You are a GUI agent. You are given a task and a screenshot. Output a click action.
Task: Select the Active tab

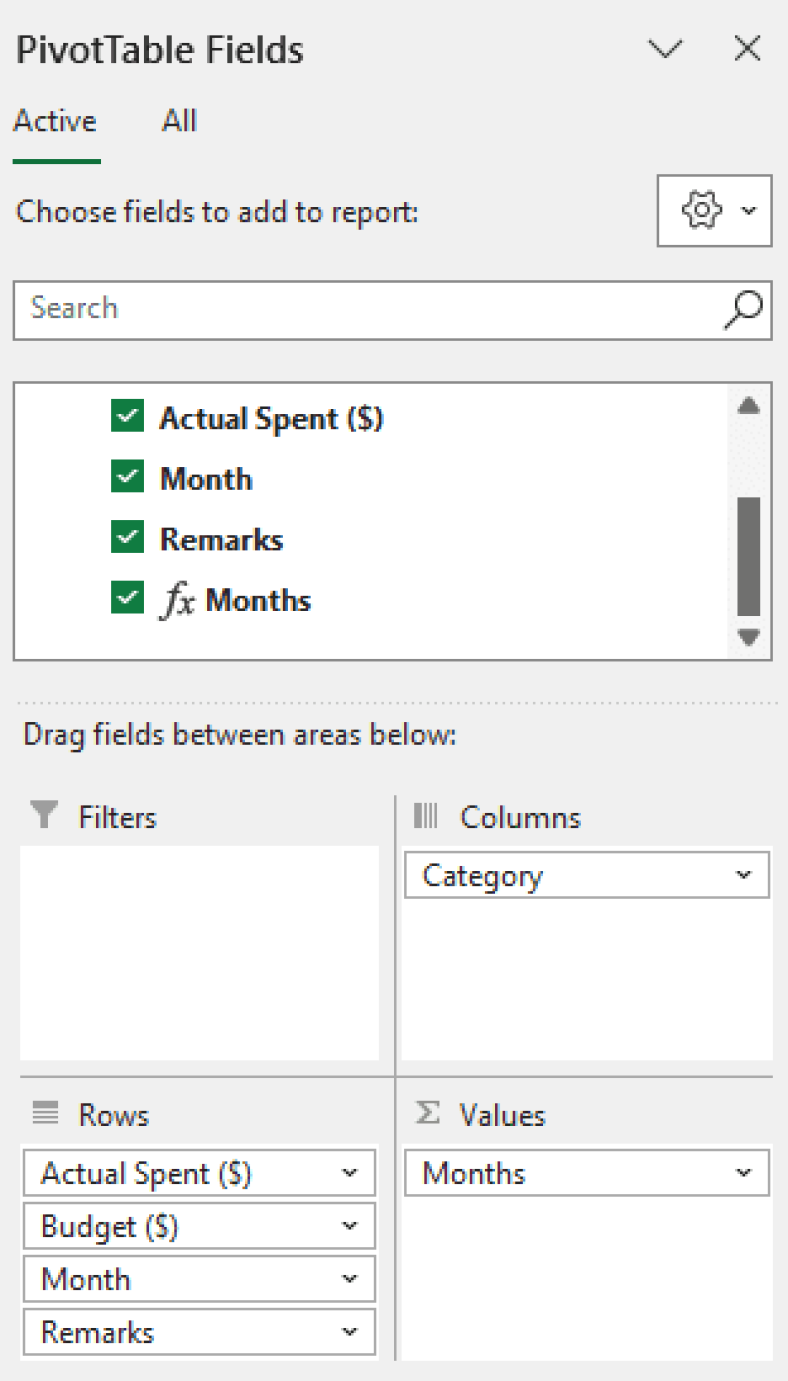click(x=55, y=121)
